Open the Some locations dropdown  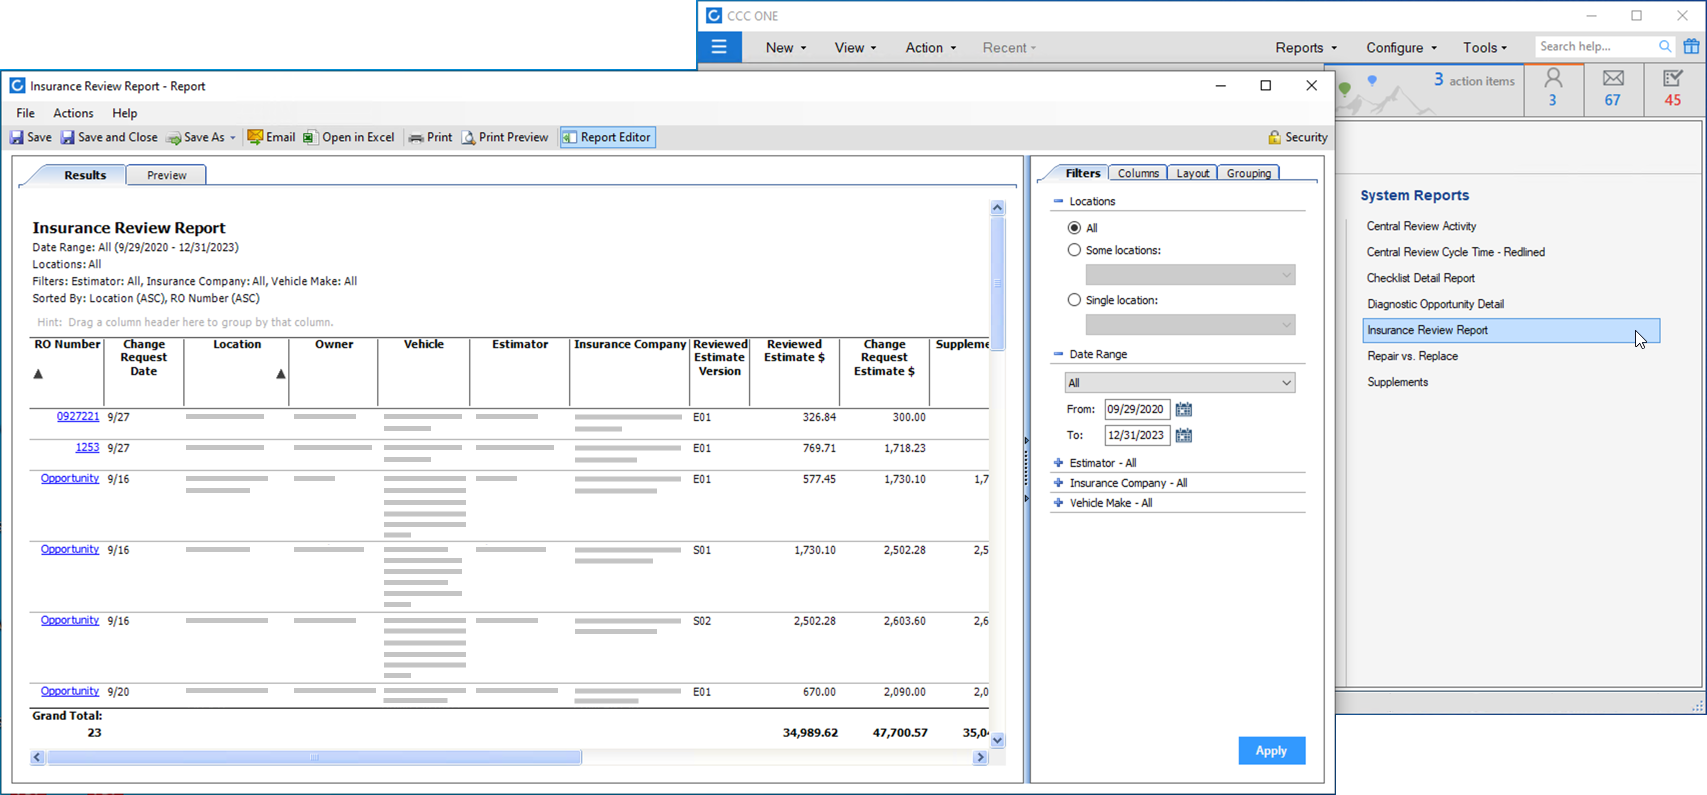click(1190, 275)
